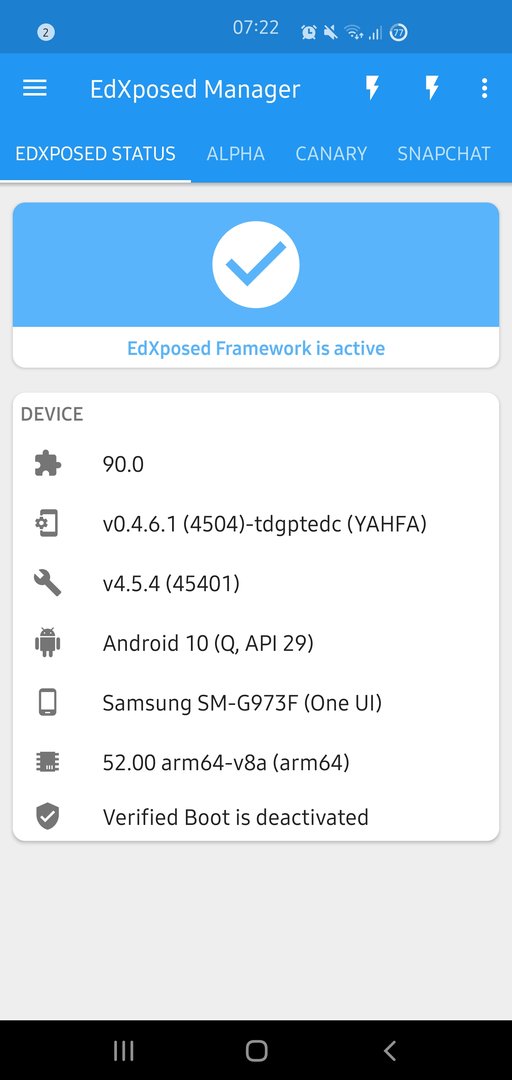The height and width of the screenshot is (1080, 512).
Task: Tap the framework version phone-gear icon
Action: 48,524
